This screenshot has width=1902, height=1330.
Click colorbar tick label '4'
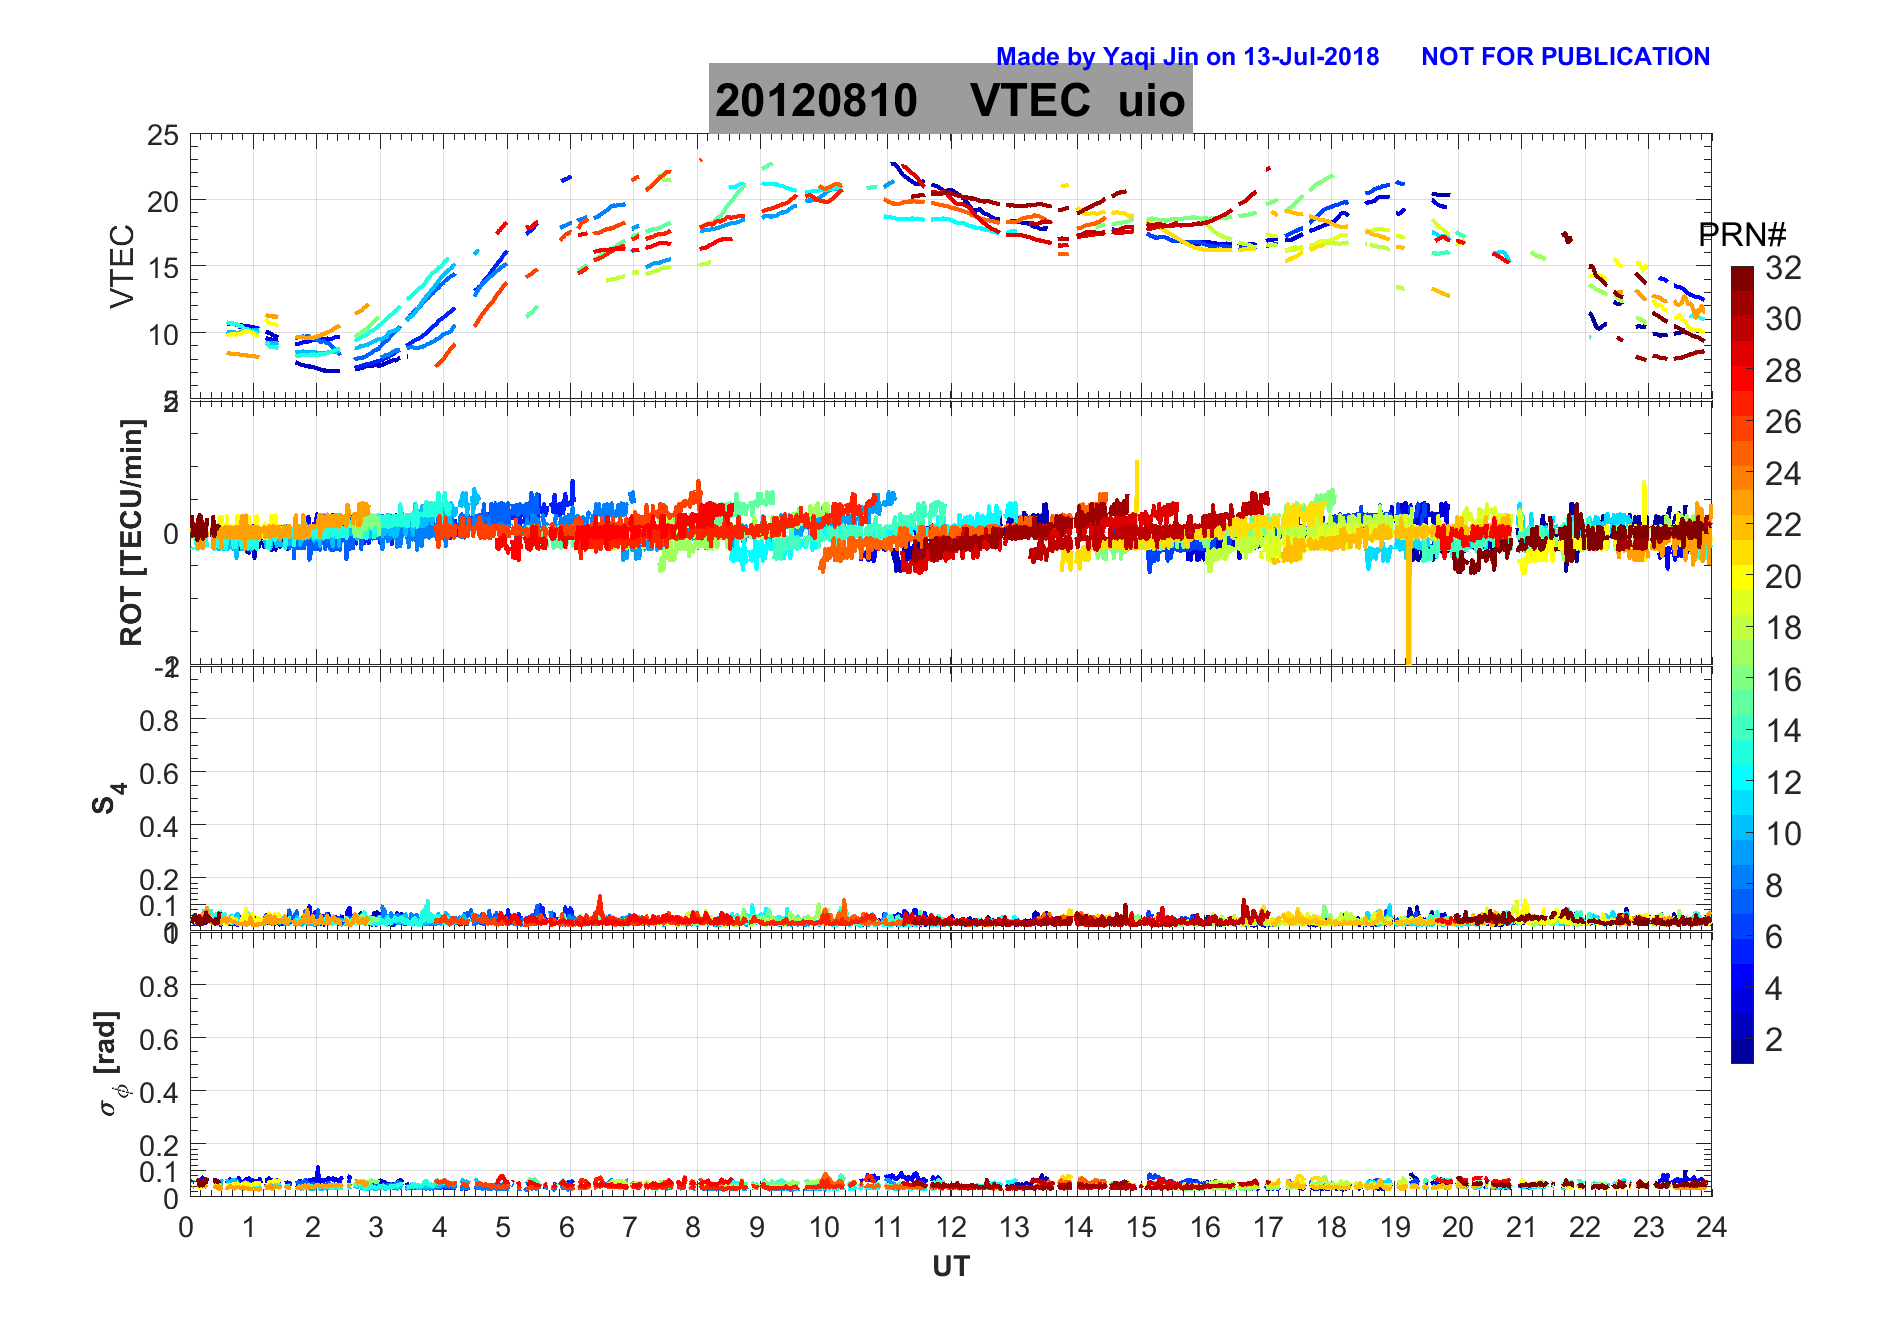click(1774, 988)
